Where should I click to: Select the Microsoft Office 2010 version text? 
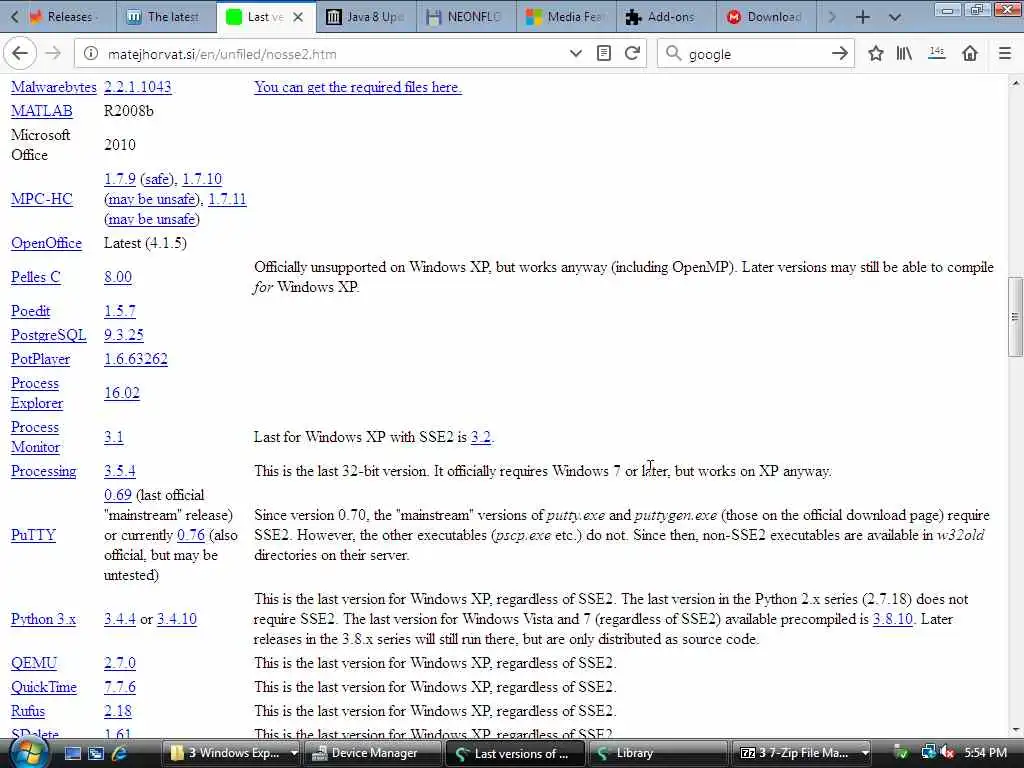(120, 145)
